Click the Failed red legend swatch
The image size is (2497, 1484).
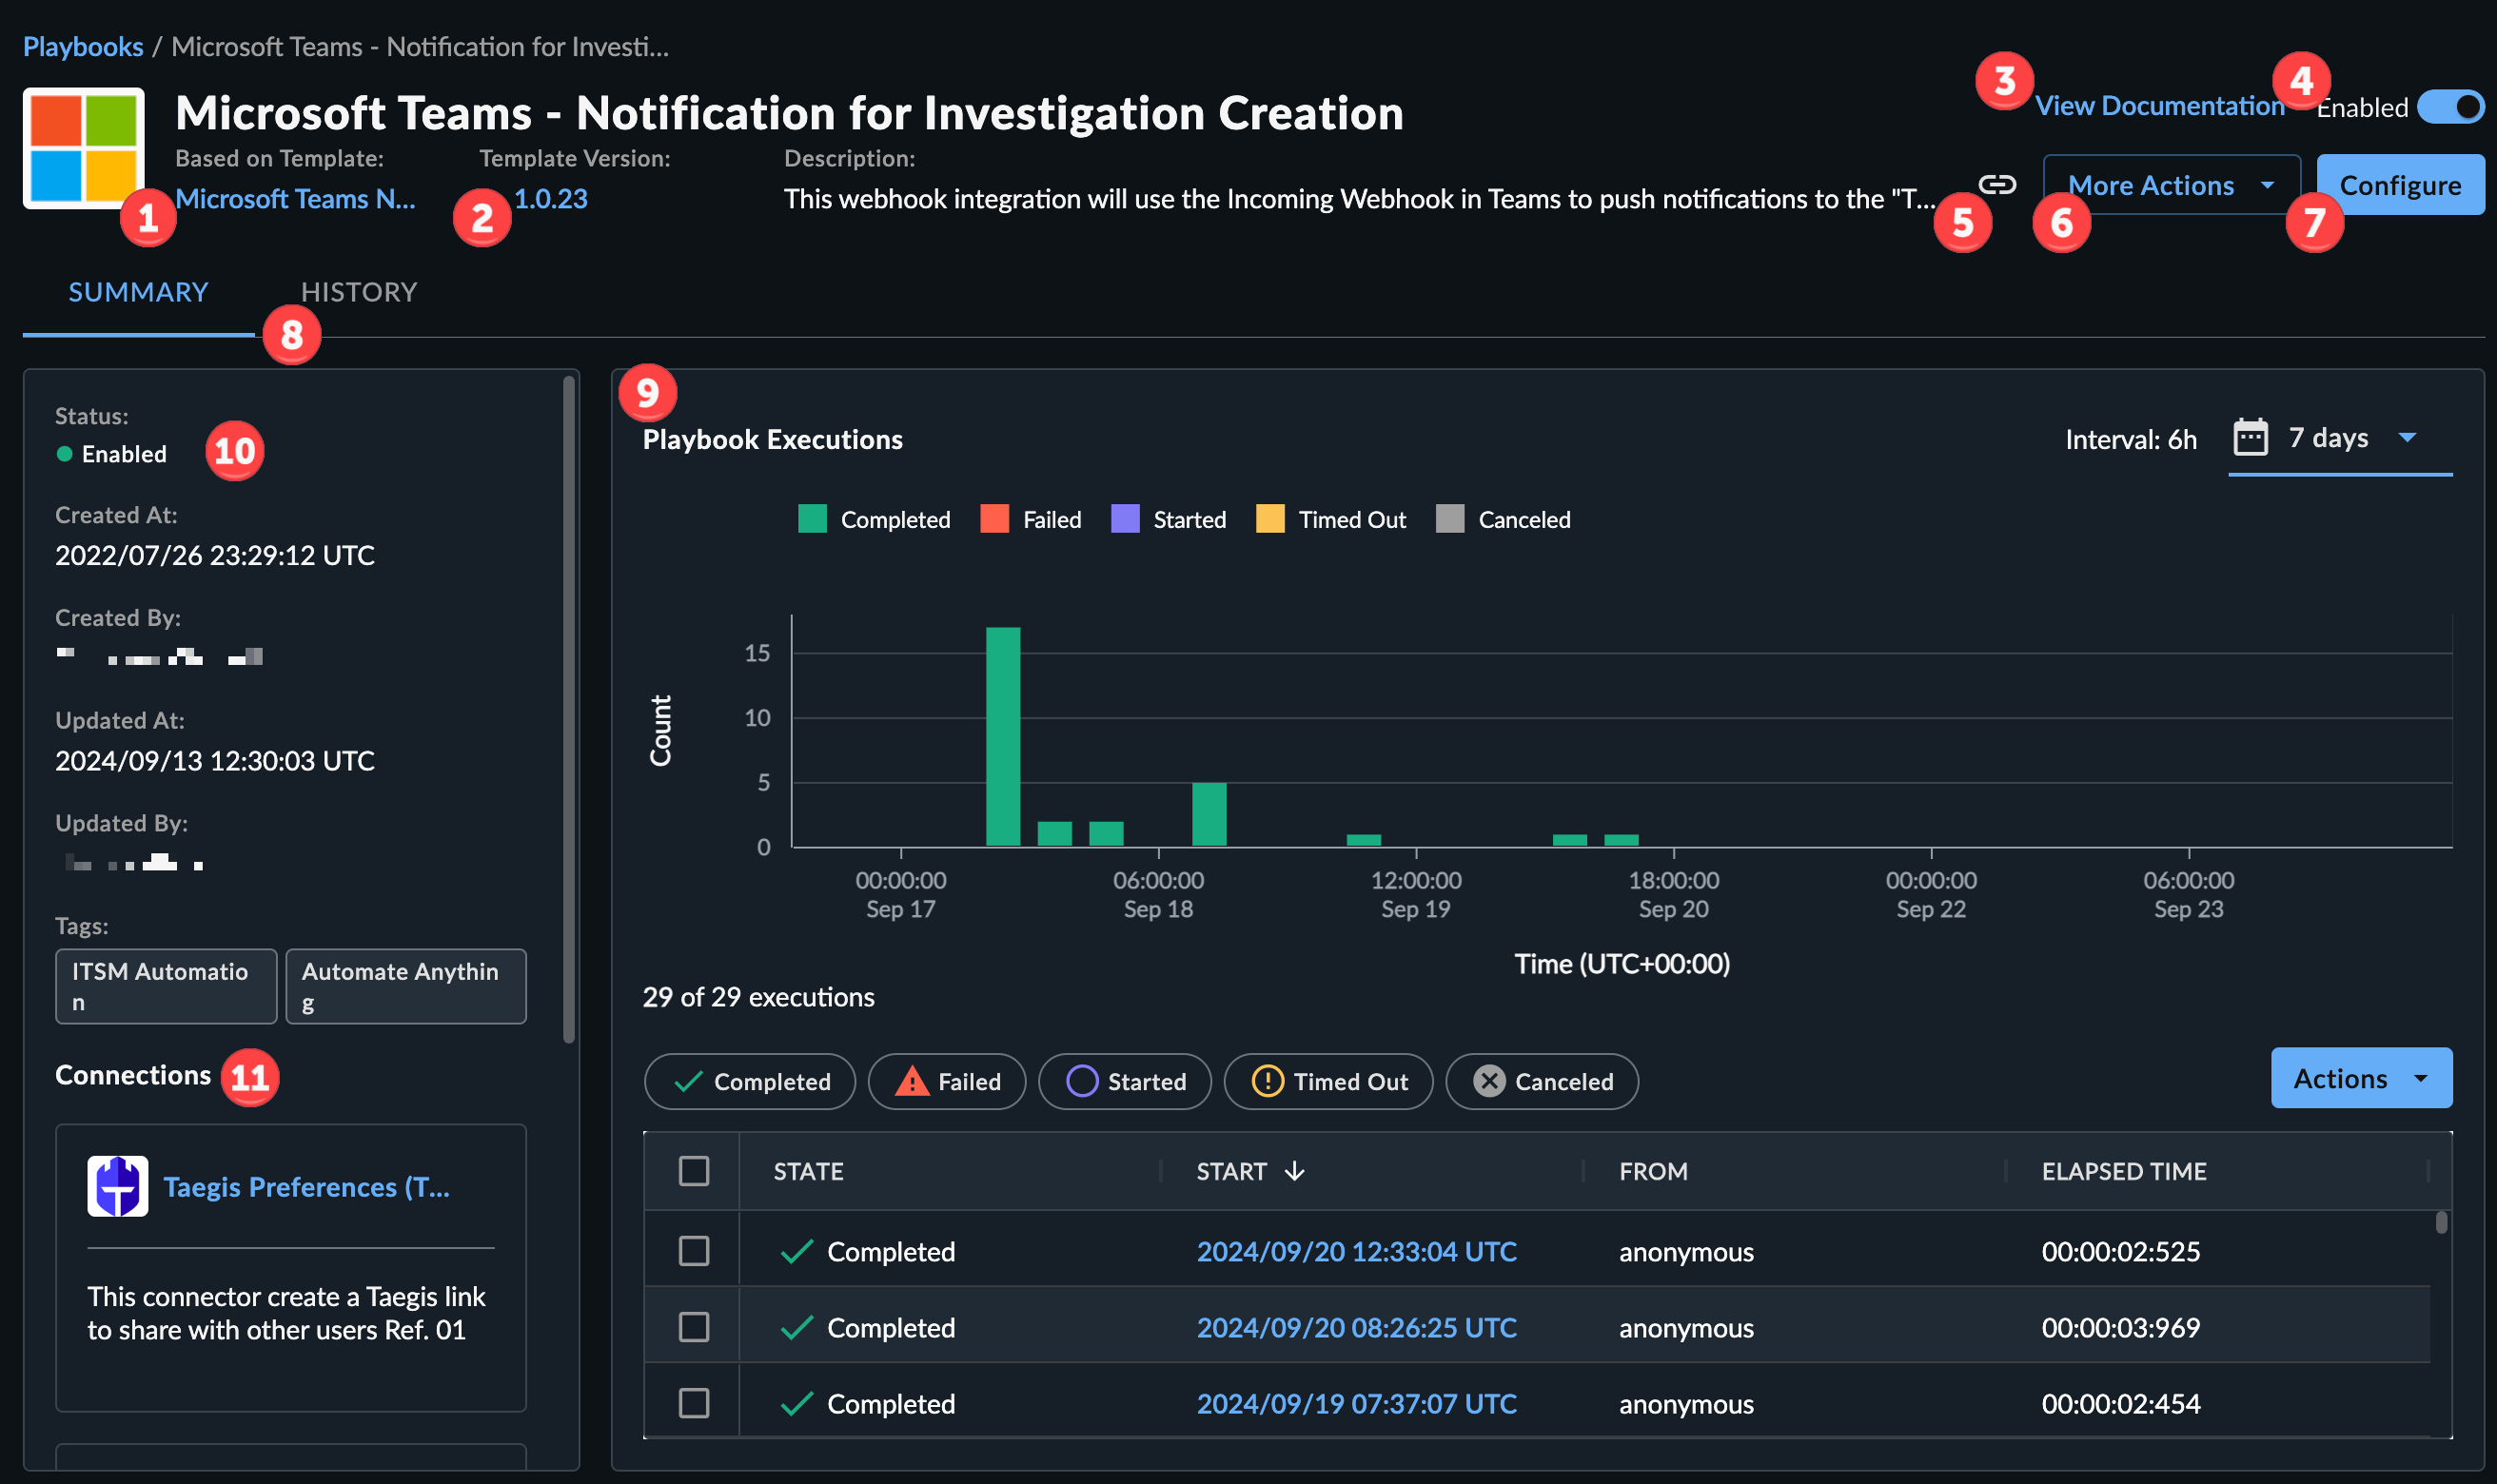[994, 519]
